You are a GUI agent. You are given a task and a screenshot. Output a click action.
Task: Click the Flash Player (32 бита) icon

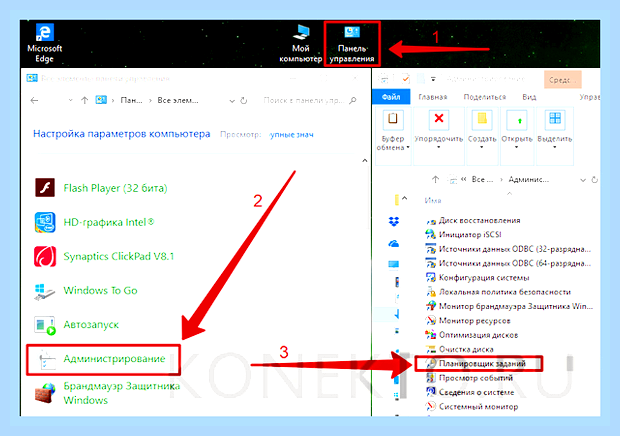(45, 188)
